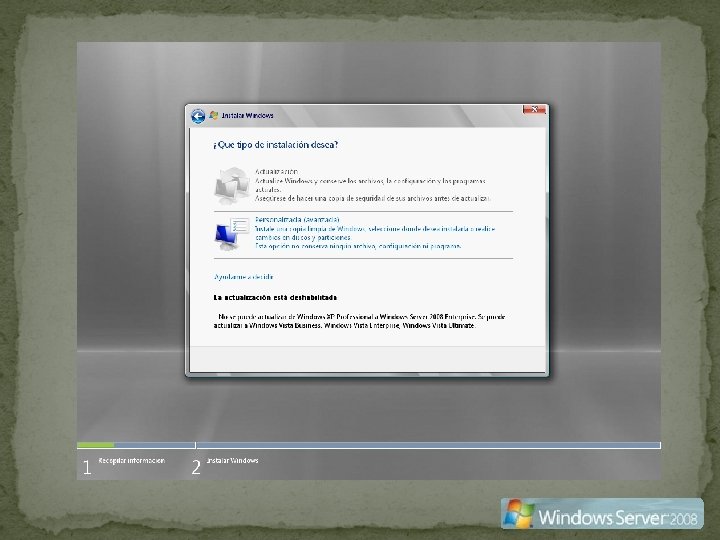The width and height of the screenshot is (720, 540).
Task: Close the Instalar Windows dialog
Action: (x=534, y=109)
